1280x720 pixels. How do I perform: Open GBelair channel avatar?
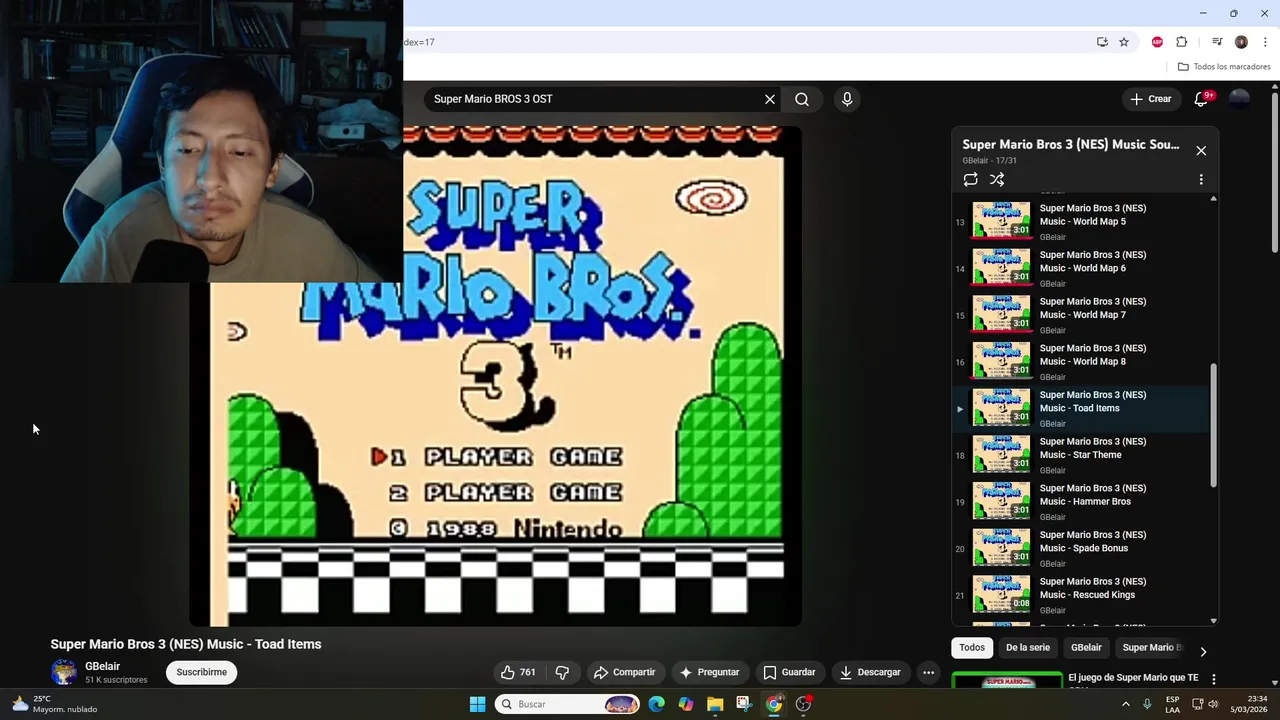pos(64,672)
